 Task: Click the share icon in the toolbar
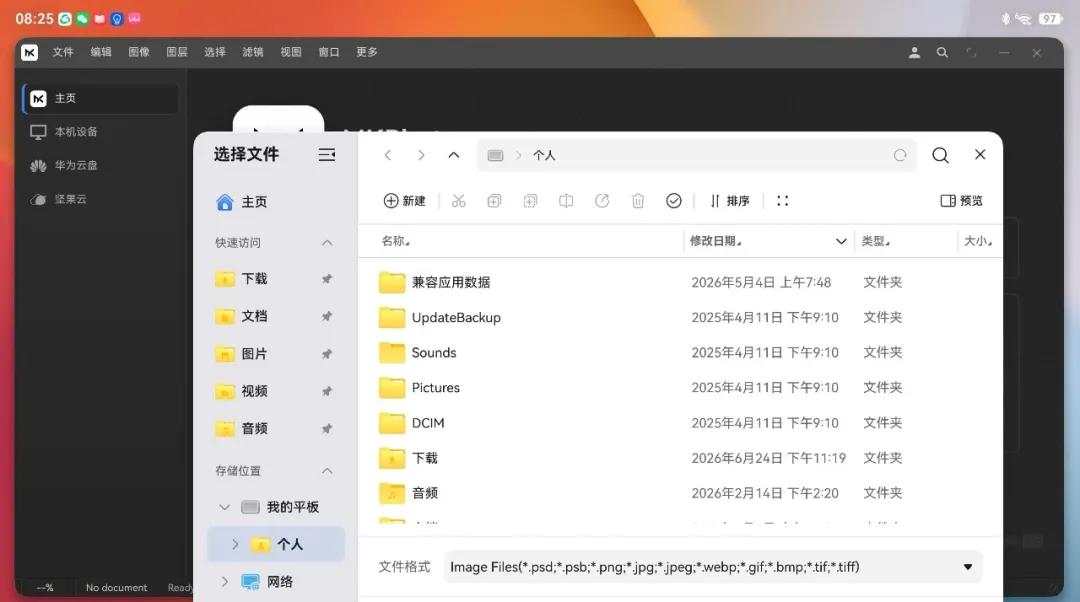tap(602, 200)
